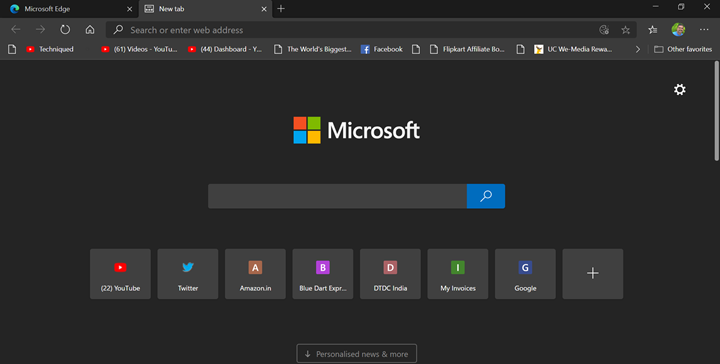The image size is (720, 364).
Task: Click the page vertical scrollbar
Action: (716, 111)
